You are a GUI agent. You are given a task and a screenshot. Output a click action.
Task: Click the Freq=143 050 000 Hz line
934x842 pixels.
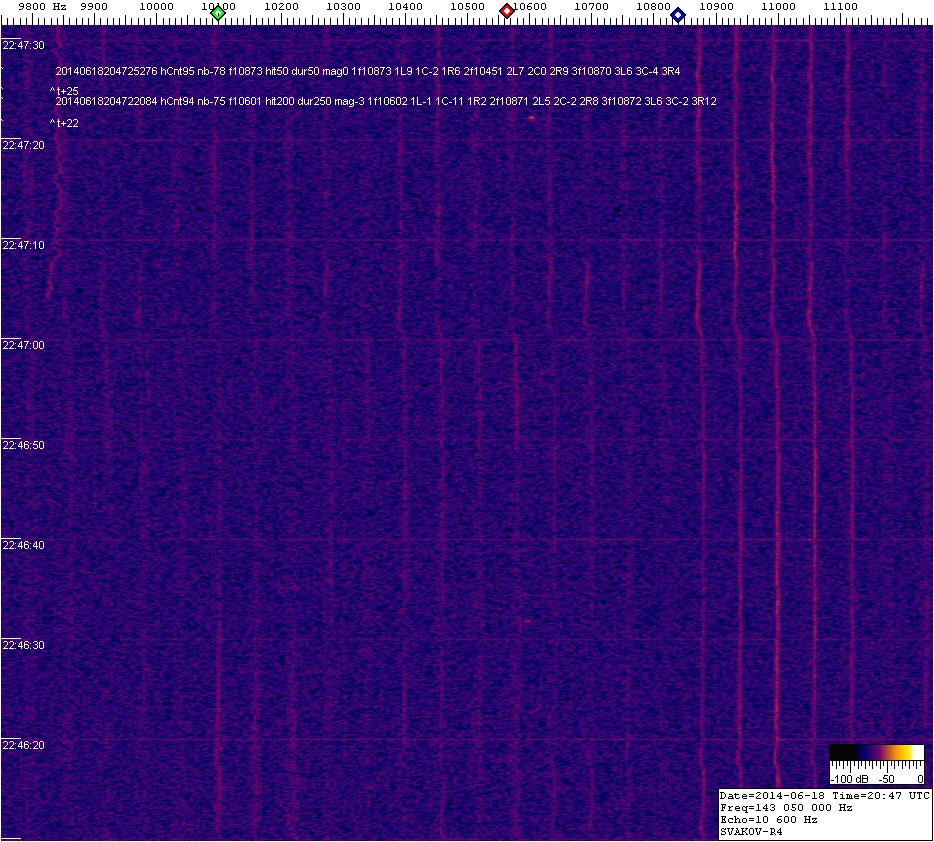click(786, 807)
